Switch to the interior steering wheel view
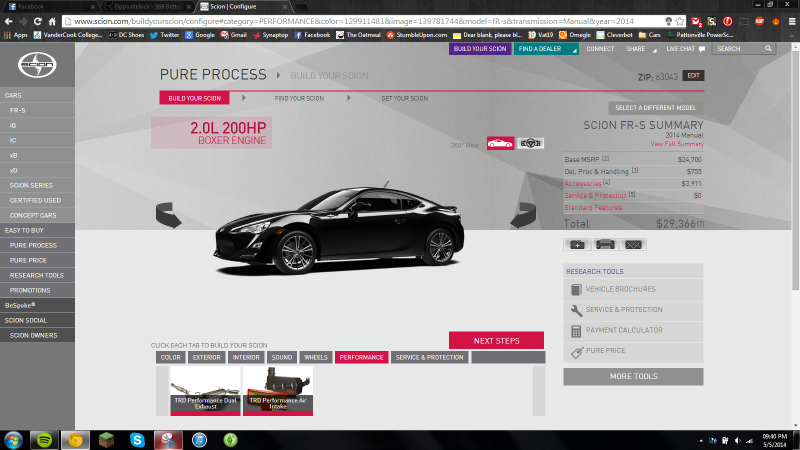The image size is (800, 450). coord(530,143)
